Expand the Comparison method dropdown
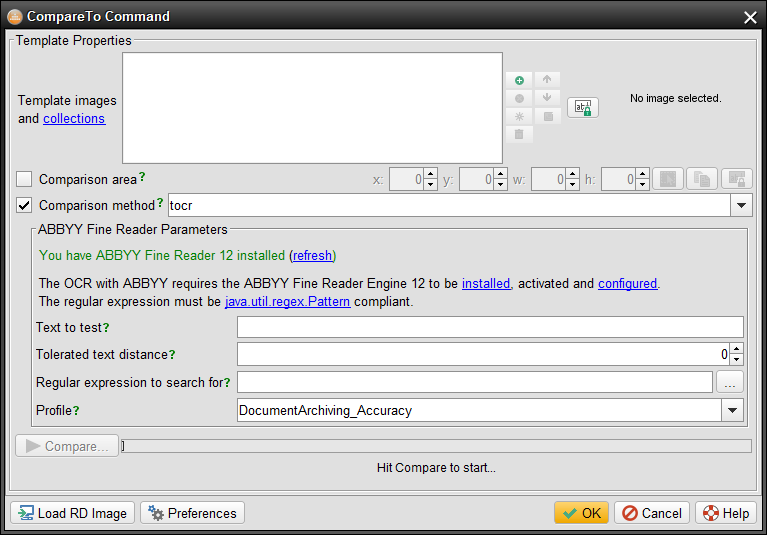The width and height of the screenshot is (767, 535). pos(741,206)
